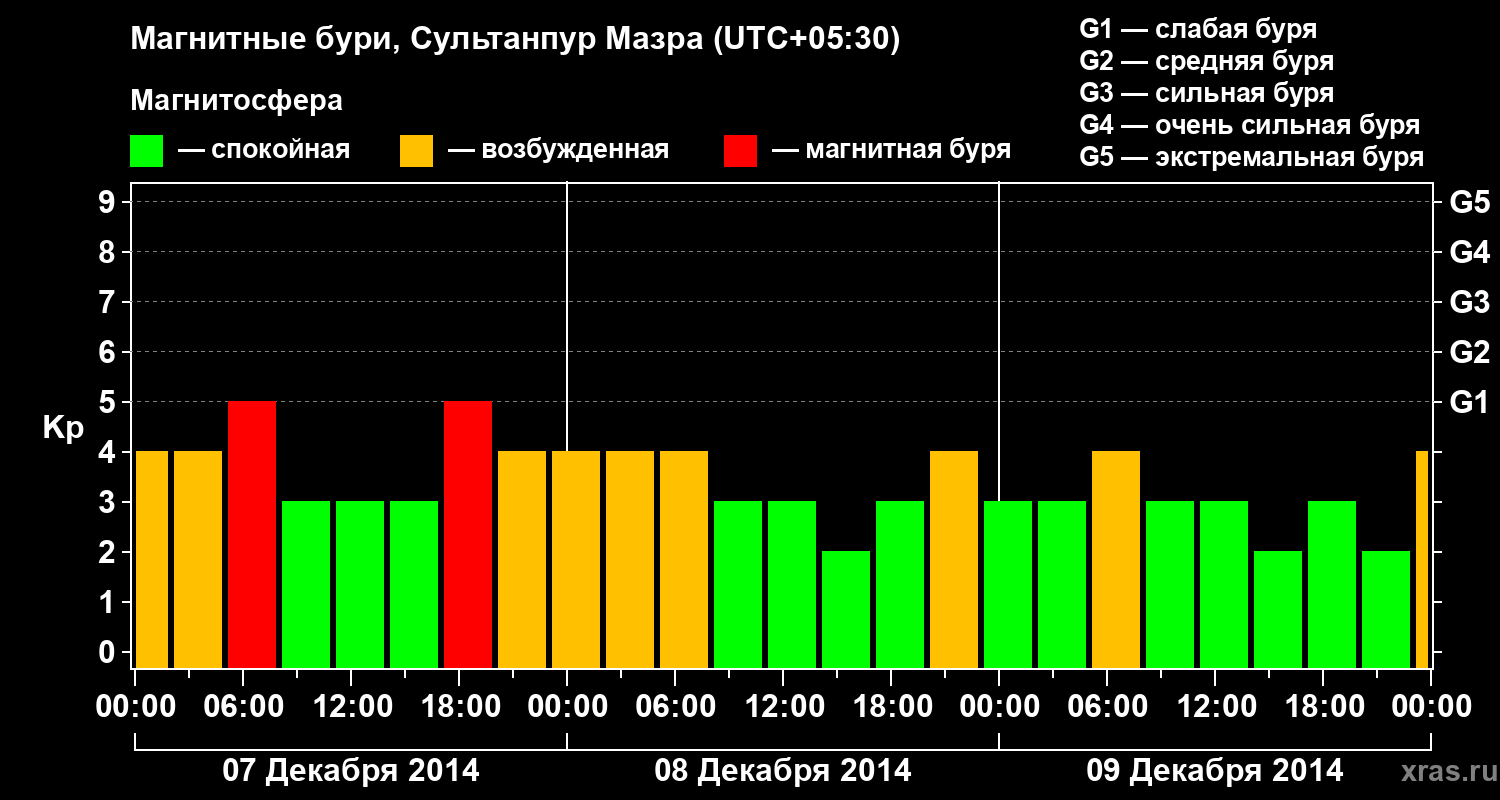Click the red 'магнитная буря' legend swatch
This screenshot has height=800, width=1500.
[741, 151]
